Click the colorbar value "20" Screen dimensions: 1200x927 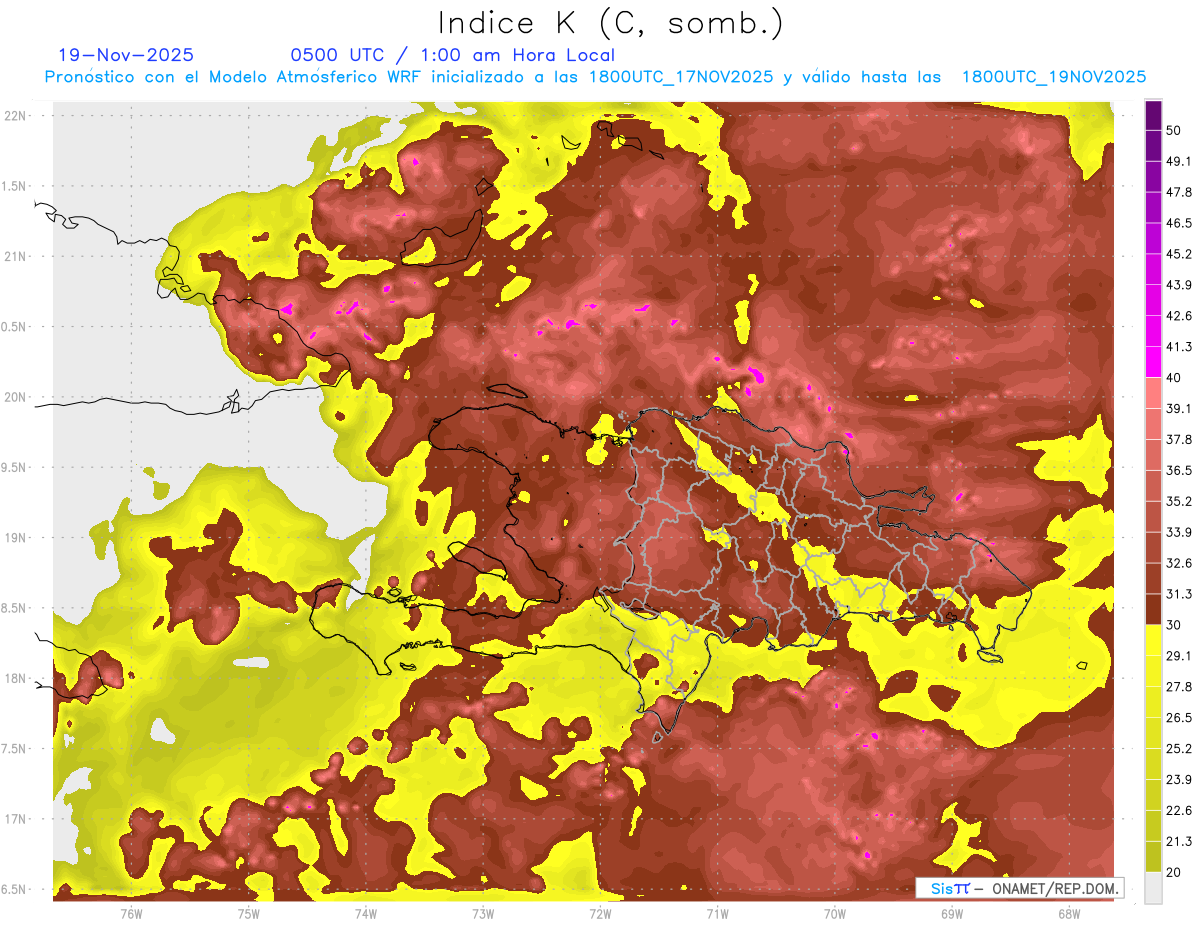click(1173, 872)
